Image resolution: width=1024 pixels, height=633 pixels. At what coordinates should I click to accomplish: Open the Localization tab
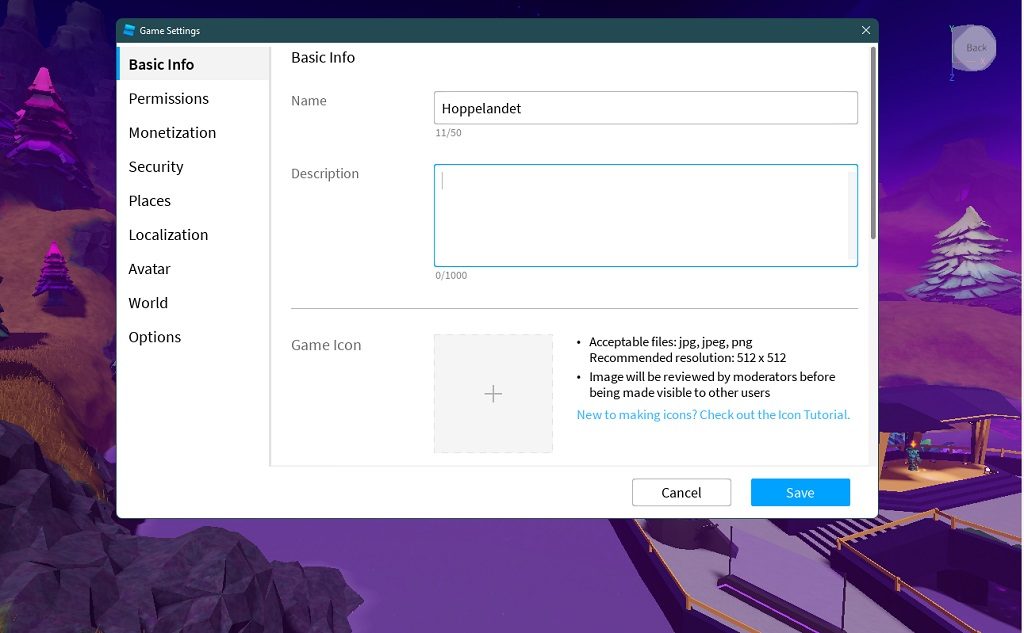[193, 235]
